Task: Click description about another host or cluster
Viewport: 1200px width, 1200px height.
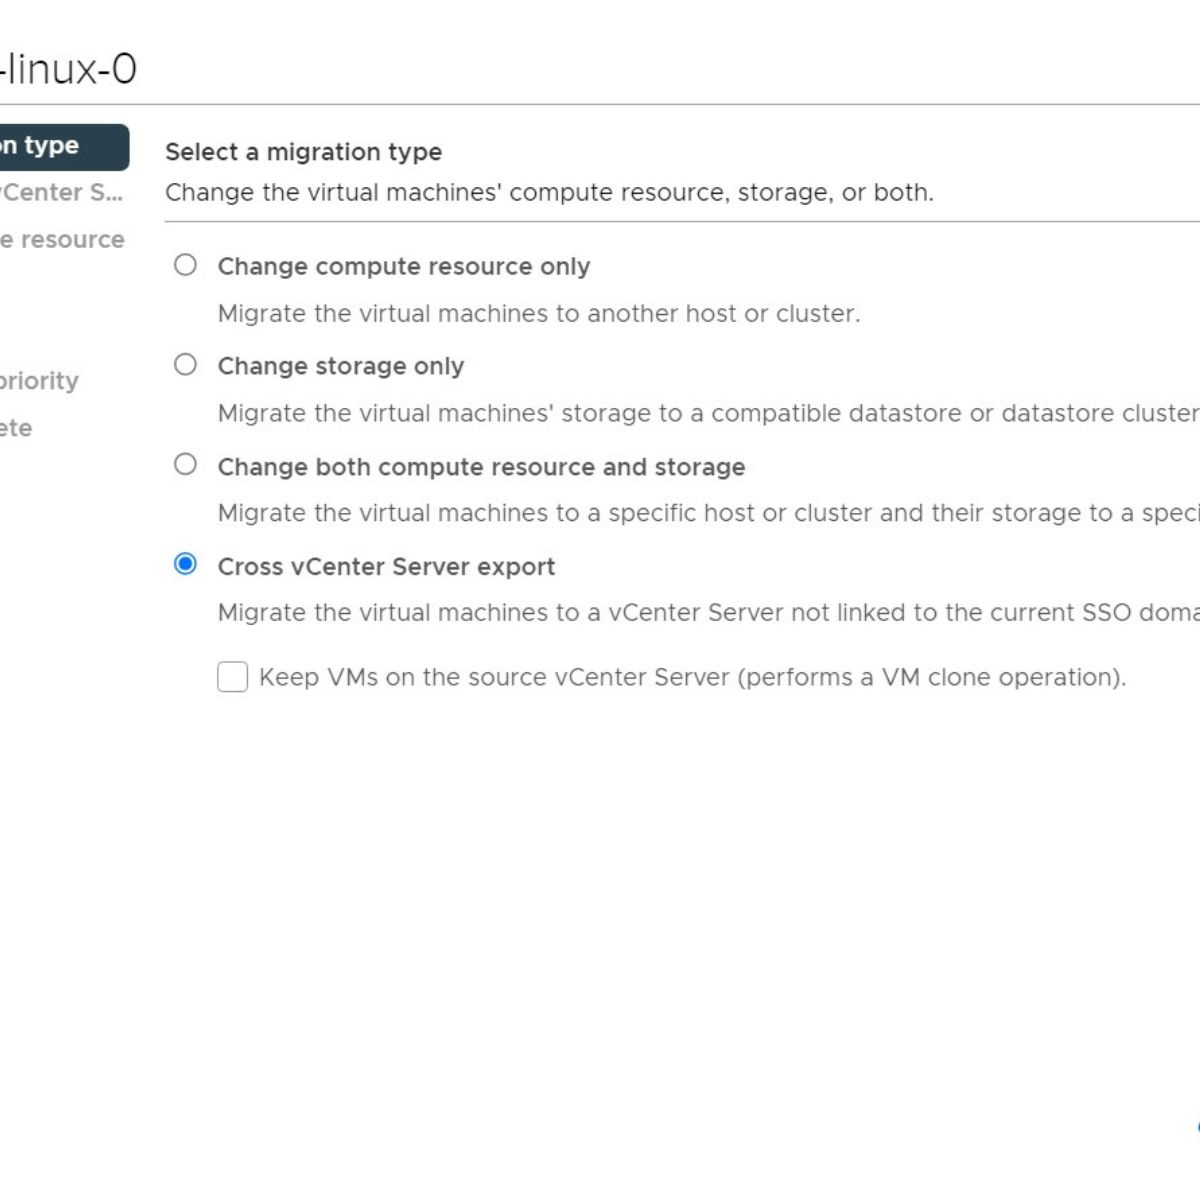Action: tap(539, 313)
